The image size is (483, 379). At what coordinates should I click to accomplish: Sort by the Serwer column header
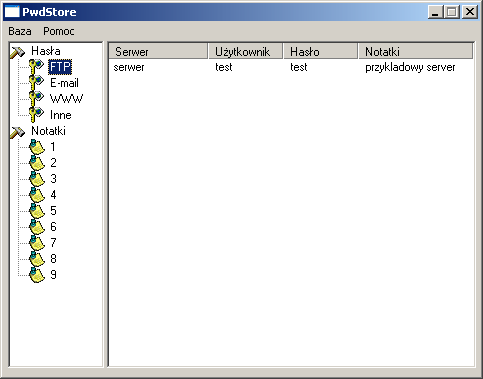coord(158,51)
